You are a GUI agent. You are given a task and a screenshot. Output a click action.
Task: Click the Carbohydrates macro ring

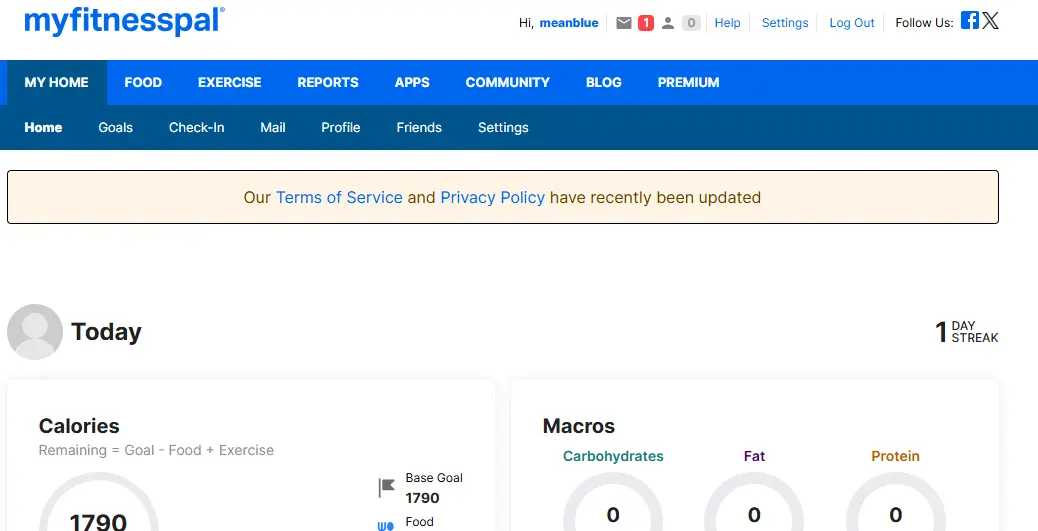613,503
